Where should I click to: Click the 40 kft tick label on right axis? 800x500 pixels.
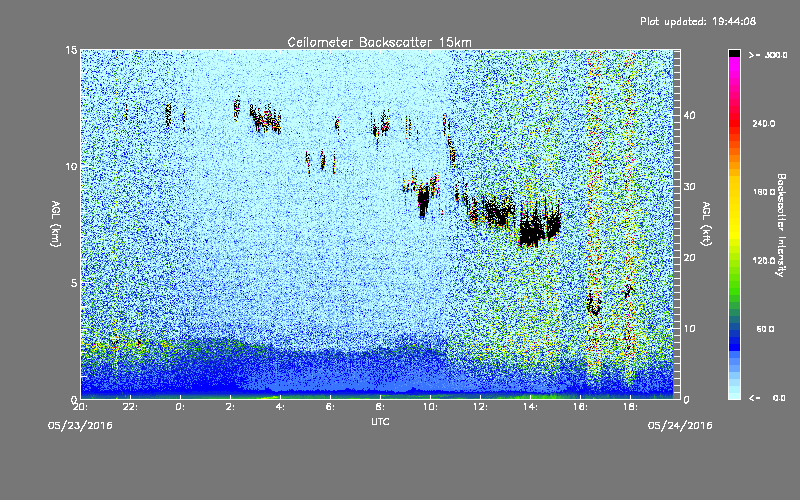(x=689, y=115)
